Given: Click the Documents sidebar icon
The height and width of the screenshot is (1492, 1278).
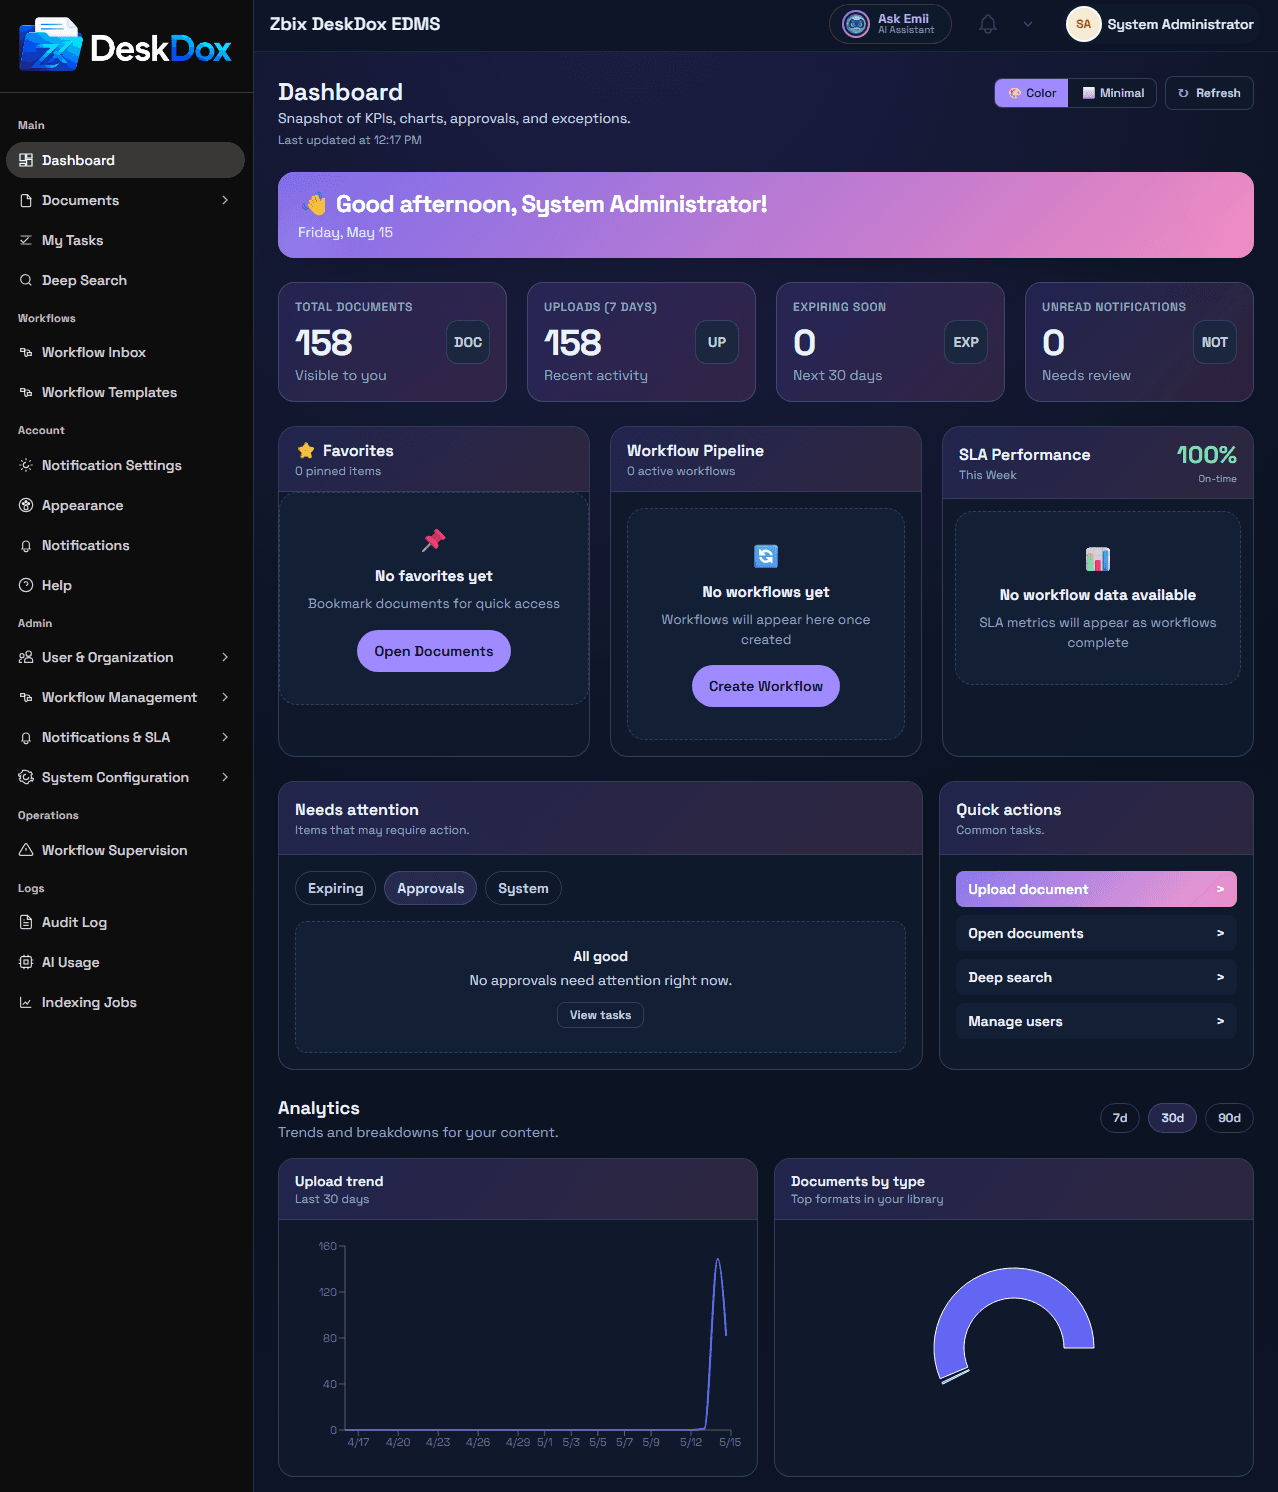Looking at the screenshot, I should pyautogui.click(x=26, y=200).
